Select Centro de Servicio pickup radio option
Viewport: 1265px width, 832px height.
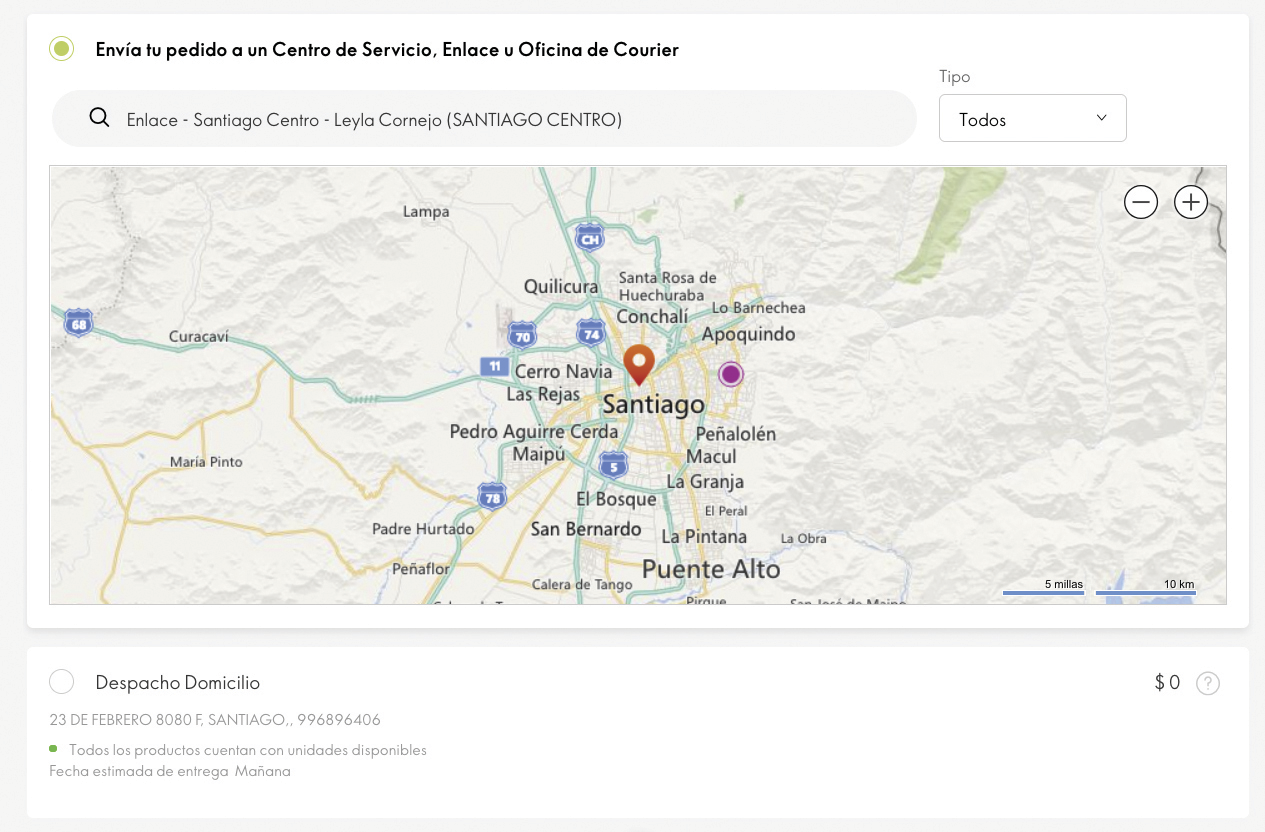(62, 49)
